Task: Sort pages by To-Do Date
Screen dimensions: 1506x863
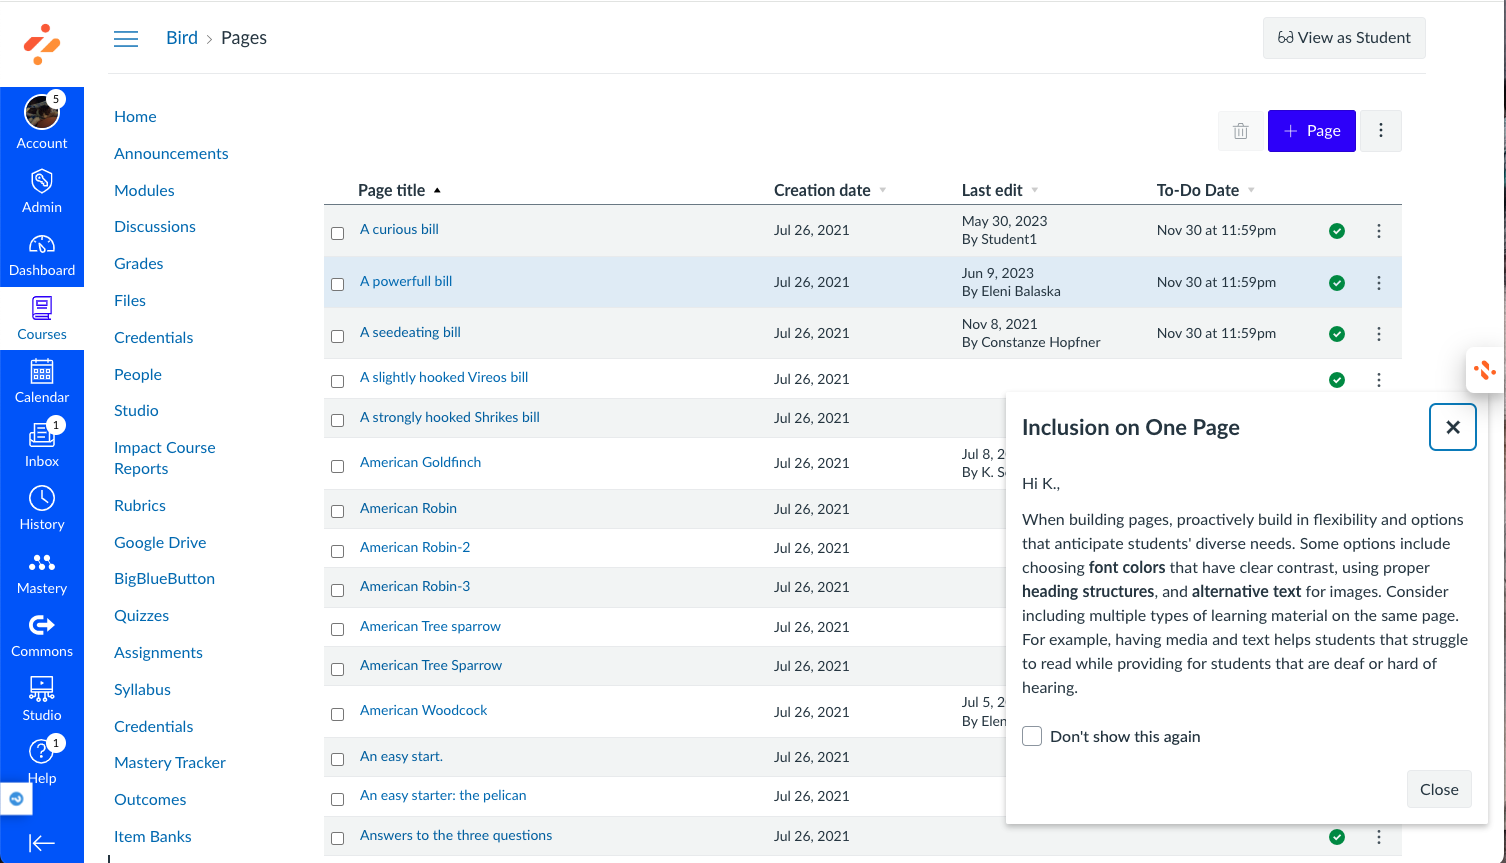Action: point(1205,190)
